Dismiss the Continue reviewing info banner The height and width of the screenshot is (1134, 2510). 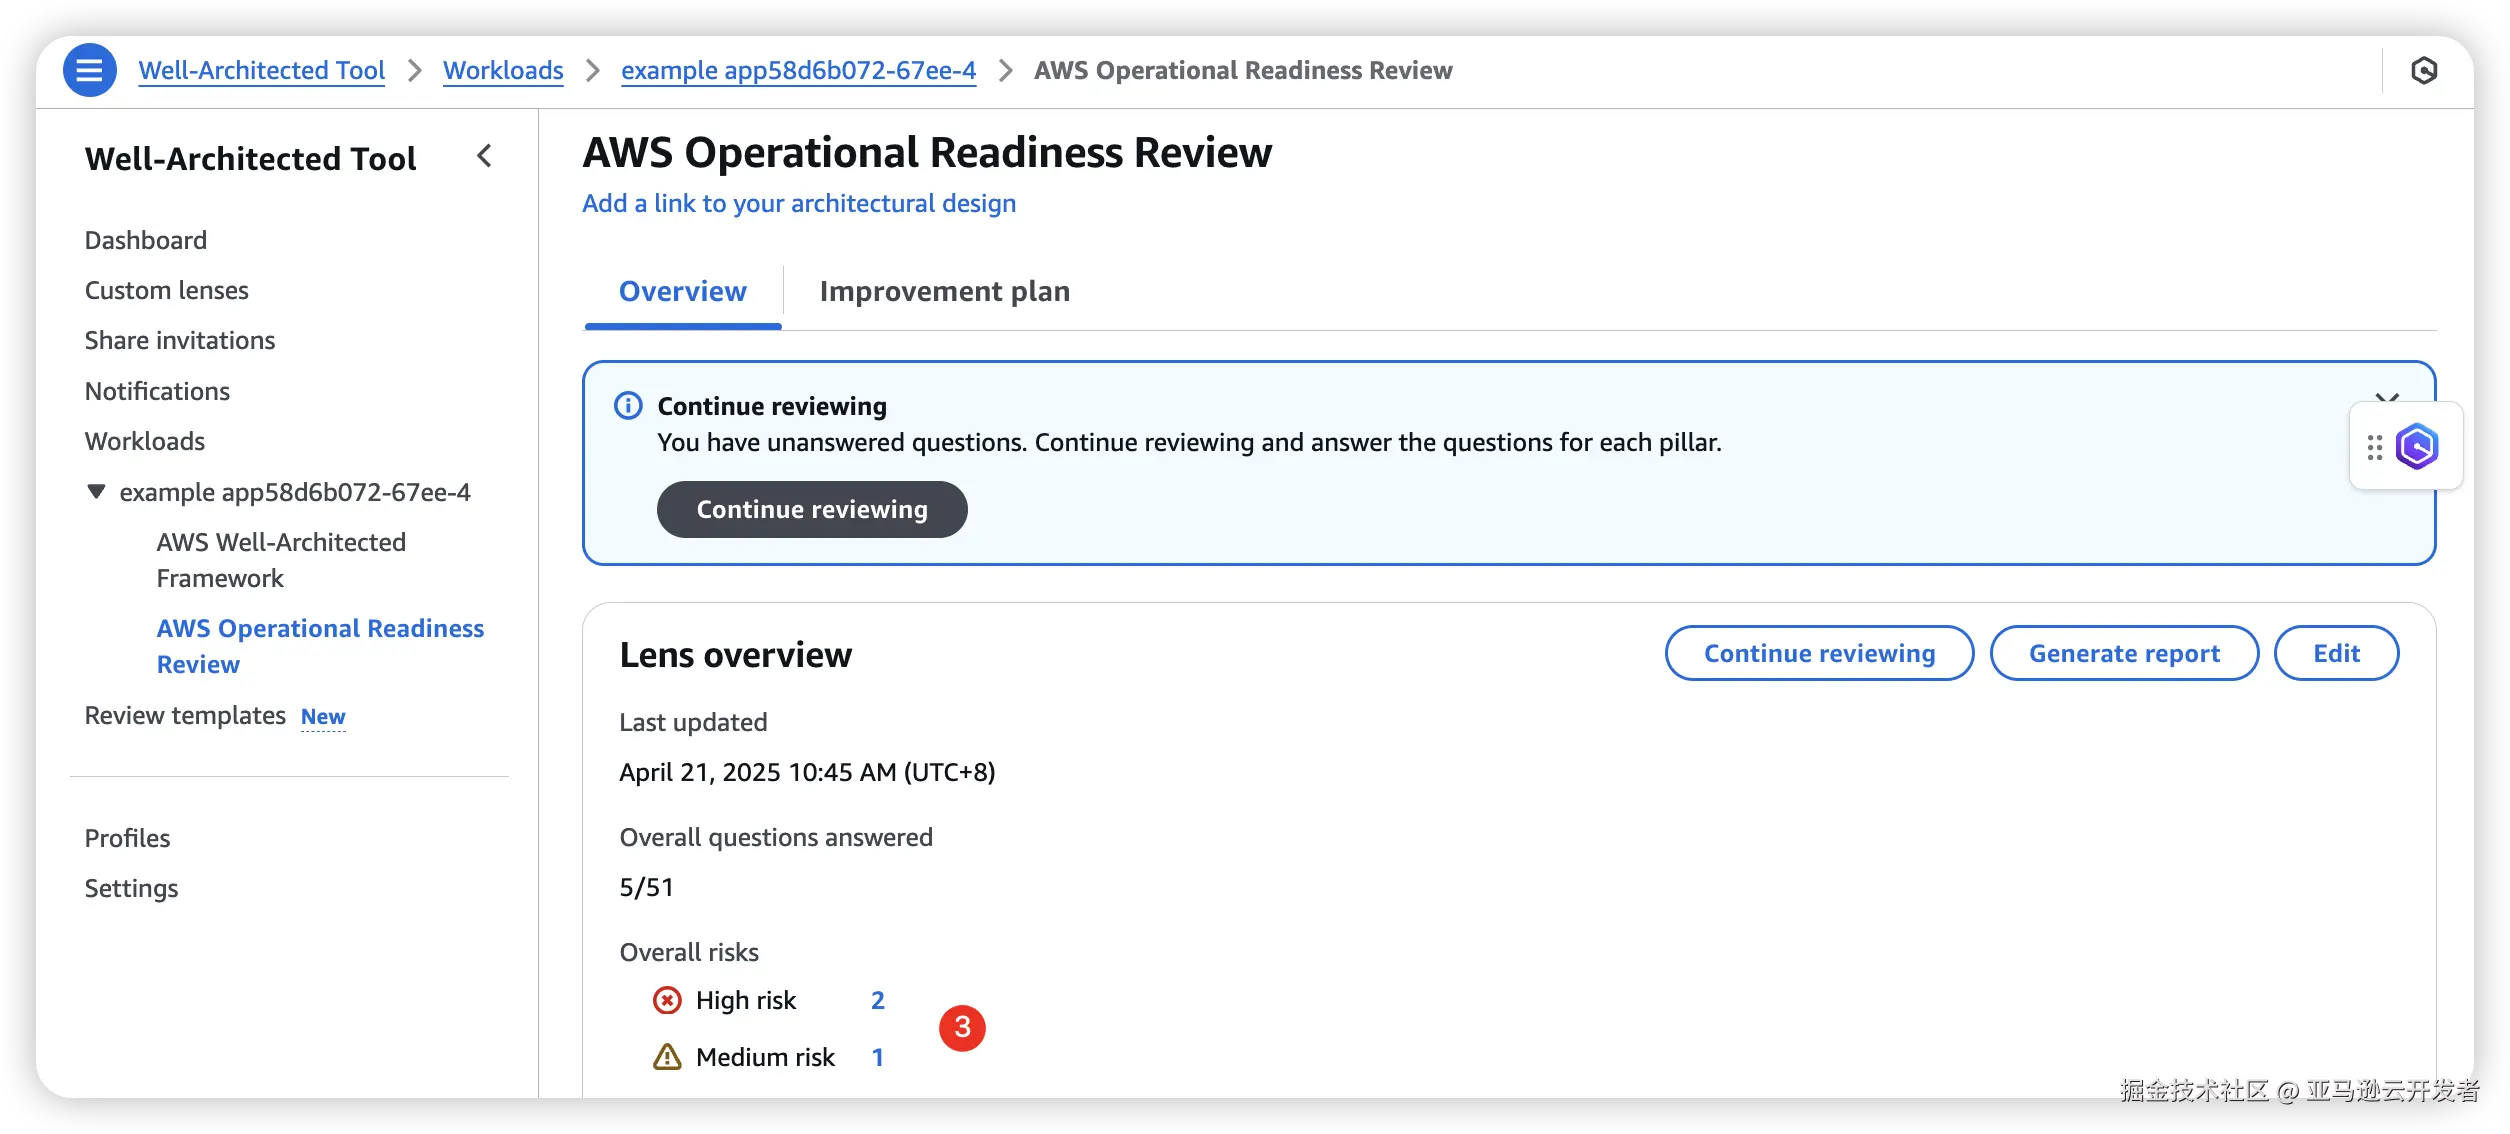pos(2387,397)
